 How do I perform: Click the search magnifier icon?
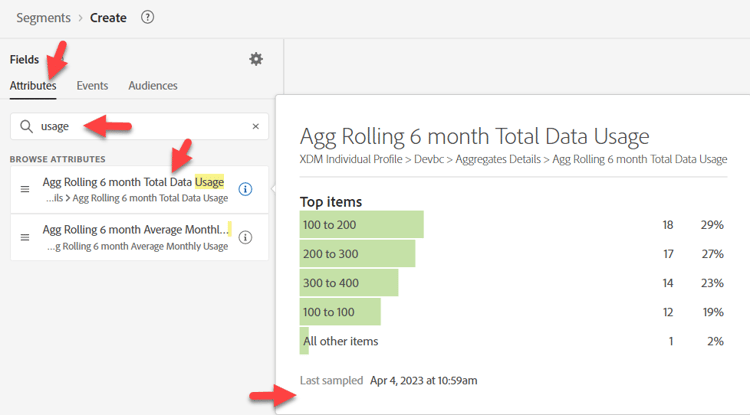pyautogui.click(x=26, y=126)
